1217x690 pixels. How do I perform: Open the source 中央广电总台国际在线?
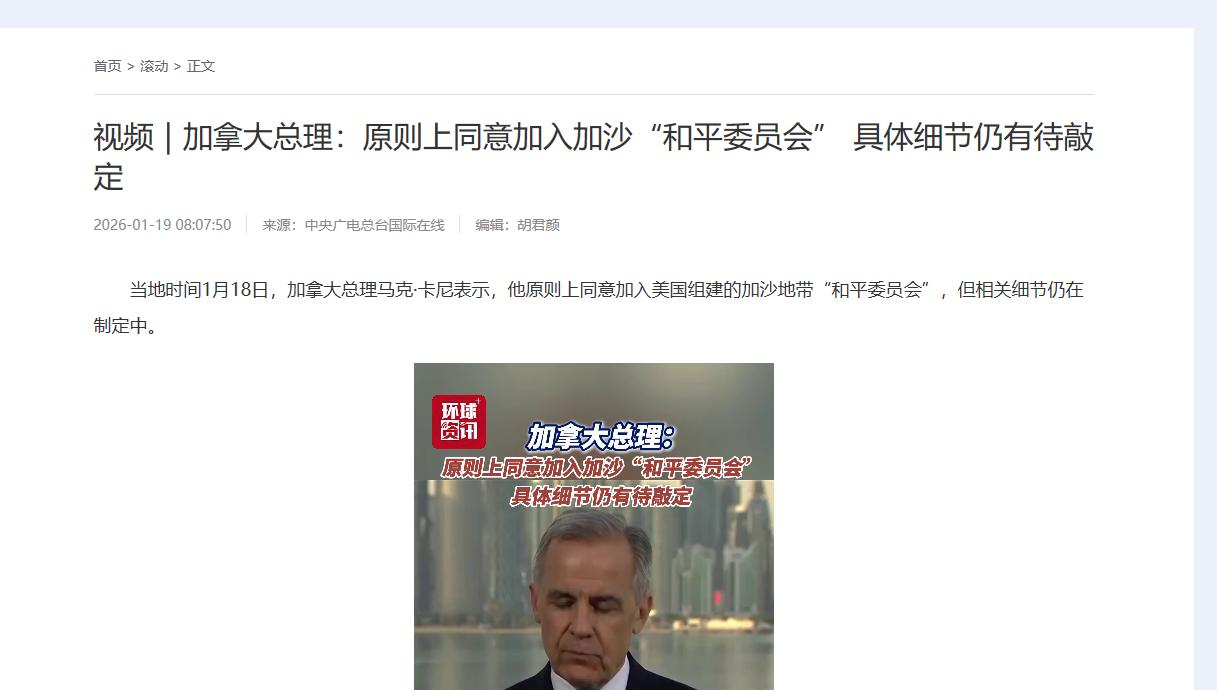coord(374,225)
